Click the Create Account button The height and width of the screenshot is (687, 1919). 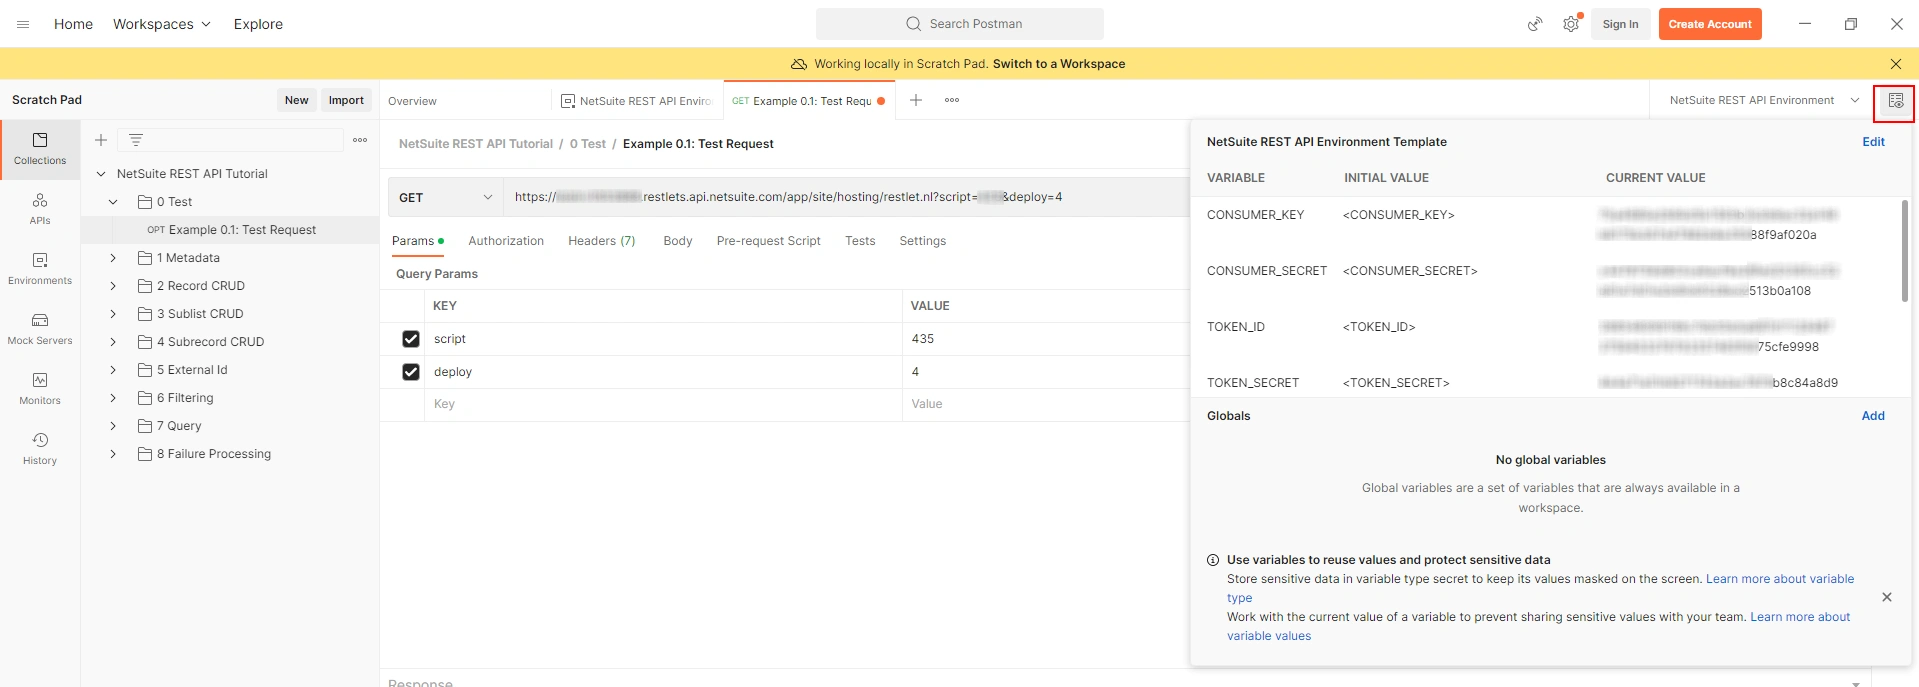click(1710, 24)
